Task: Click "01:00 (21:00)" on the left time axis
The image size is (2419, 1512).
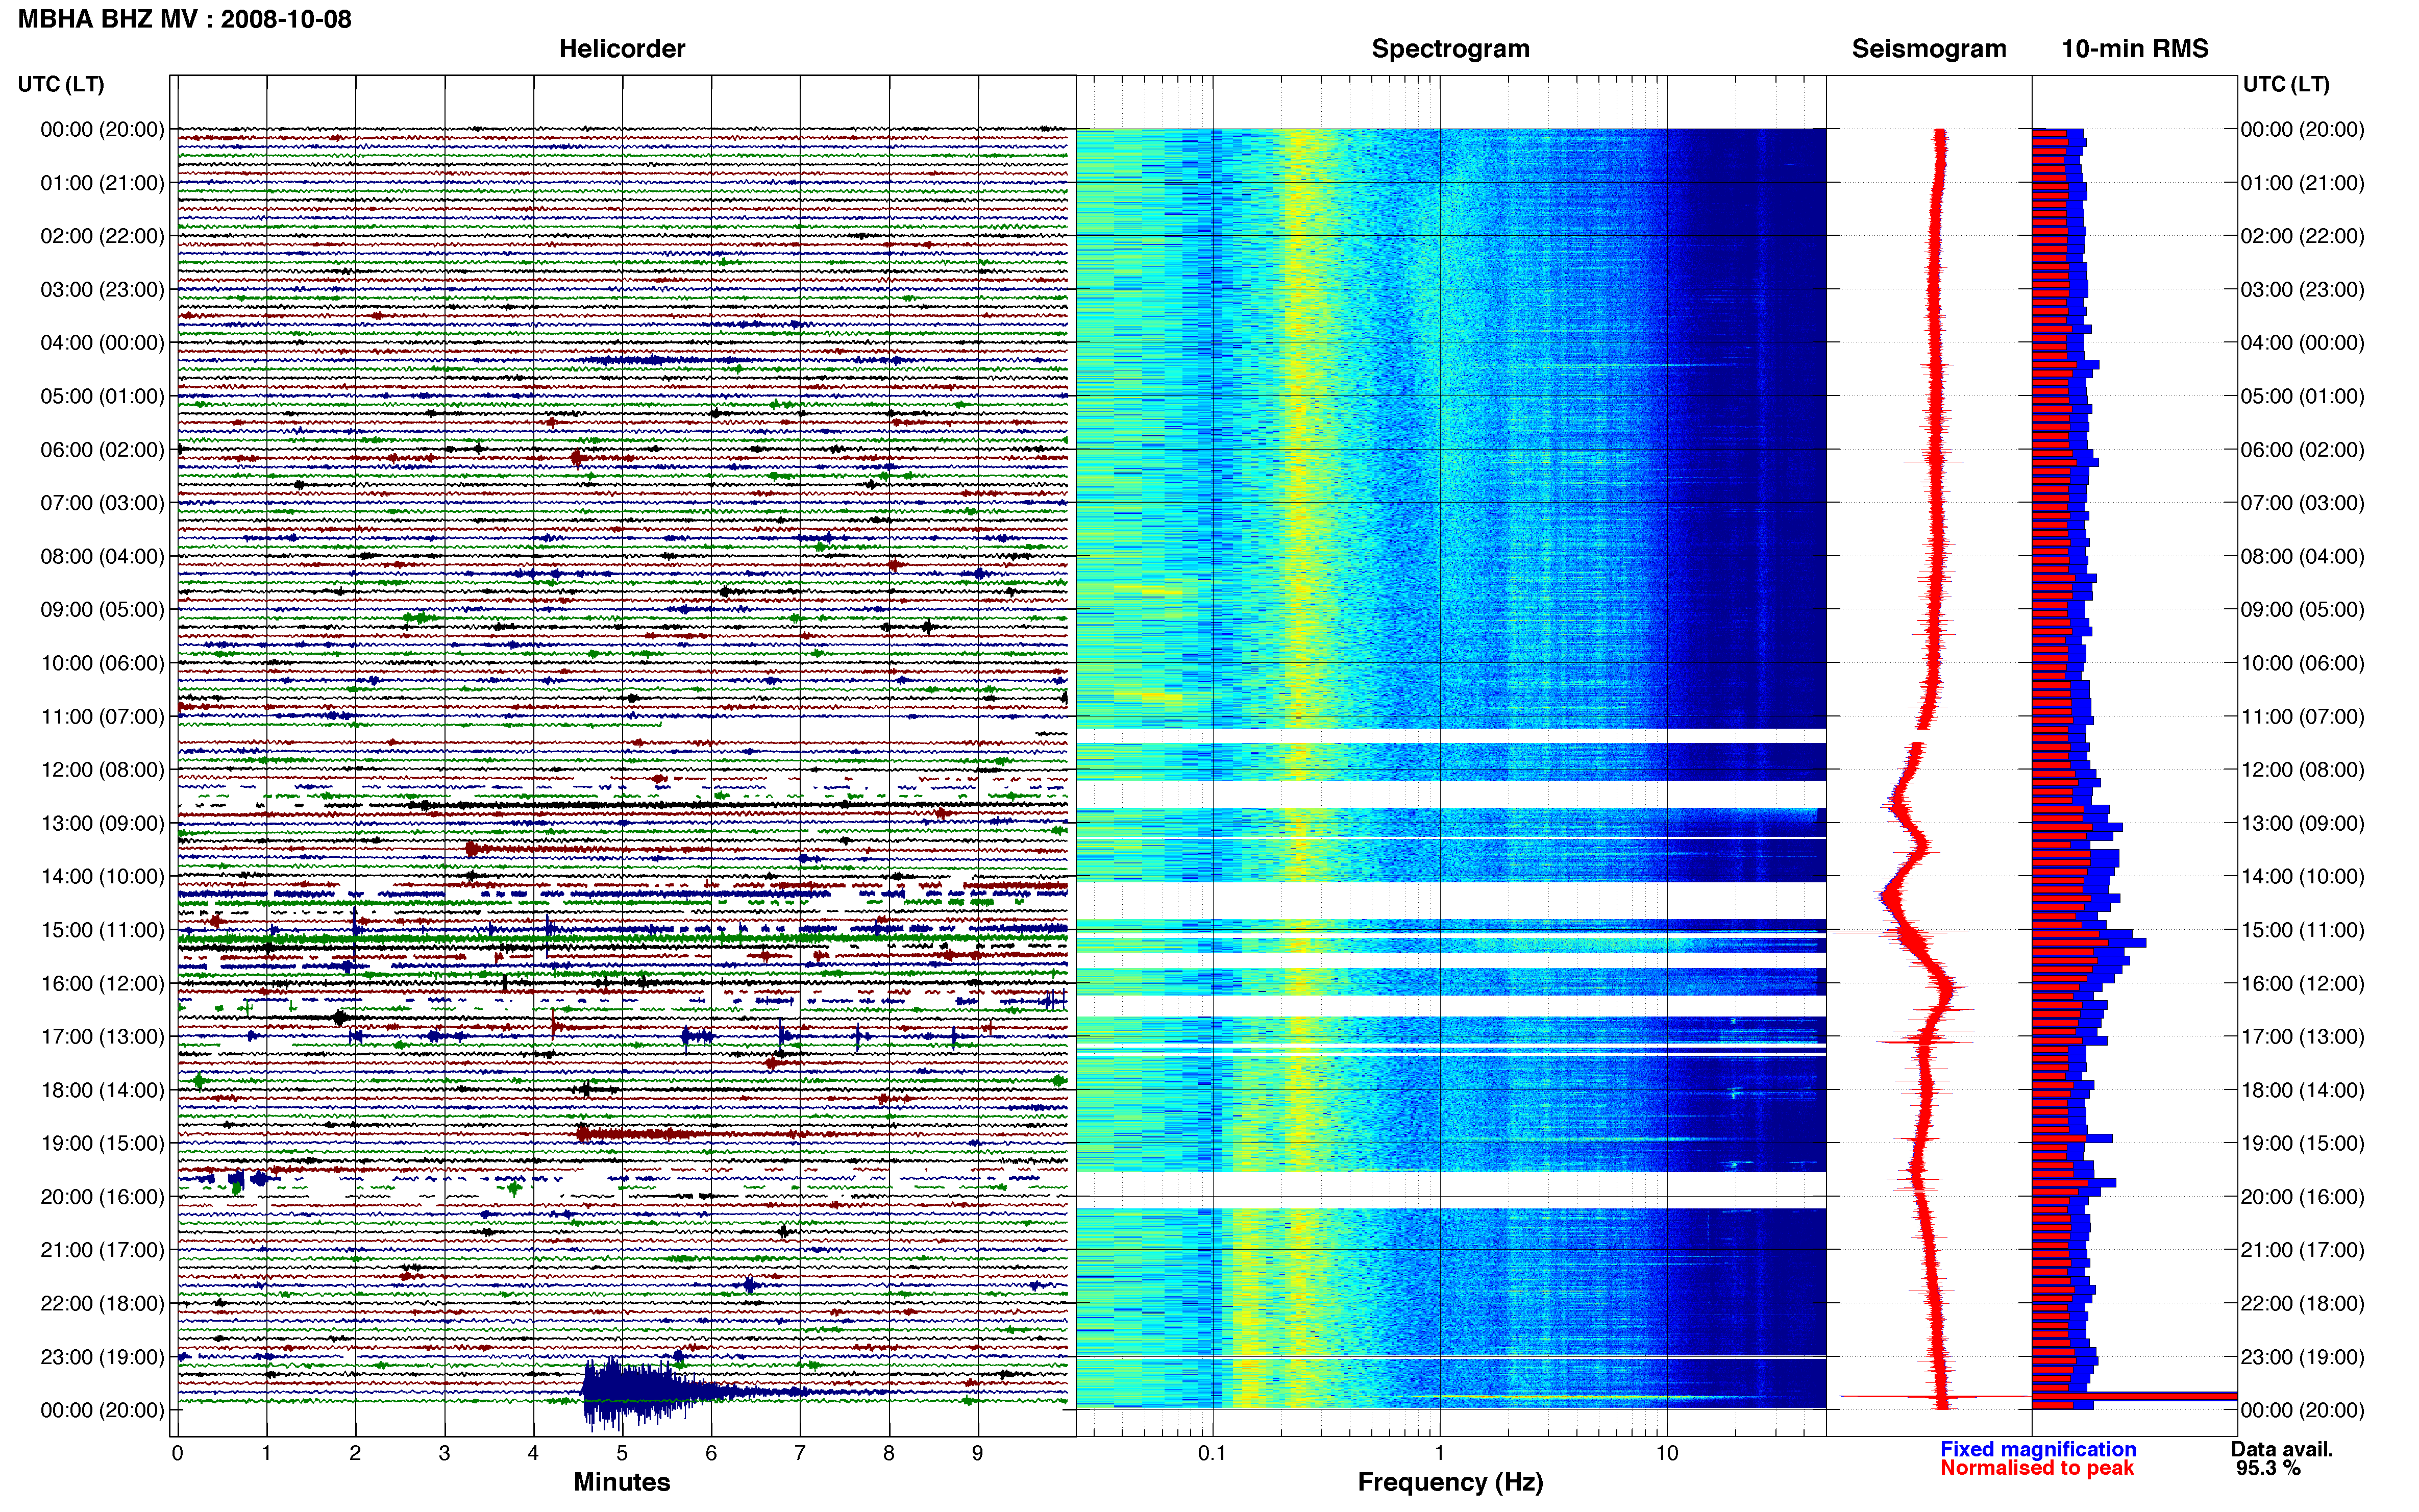Action: pos(102,183)
